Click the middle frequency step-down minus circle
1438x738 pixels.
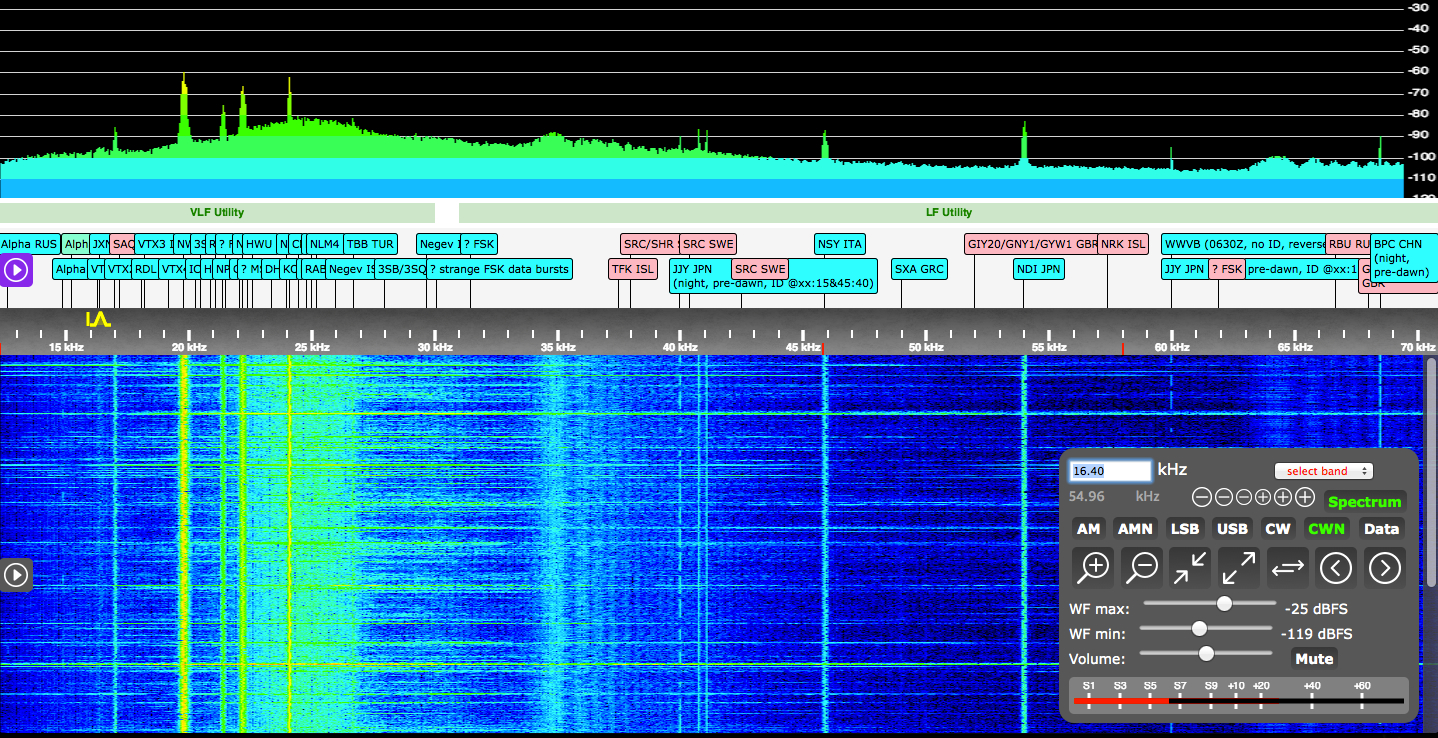1222,497
